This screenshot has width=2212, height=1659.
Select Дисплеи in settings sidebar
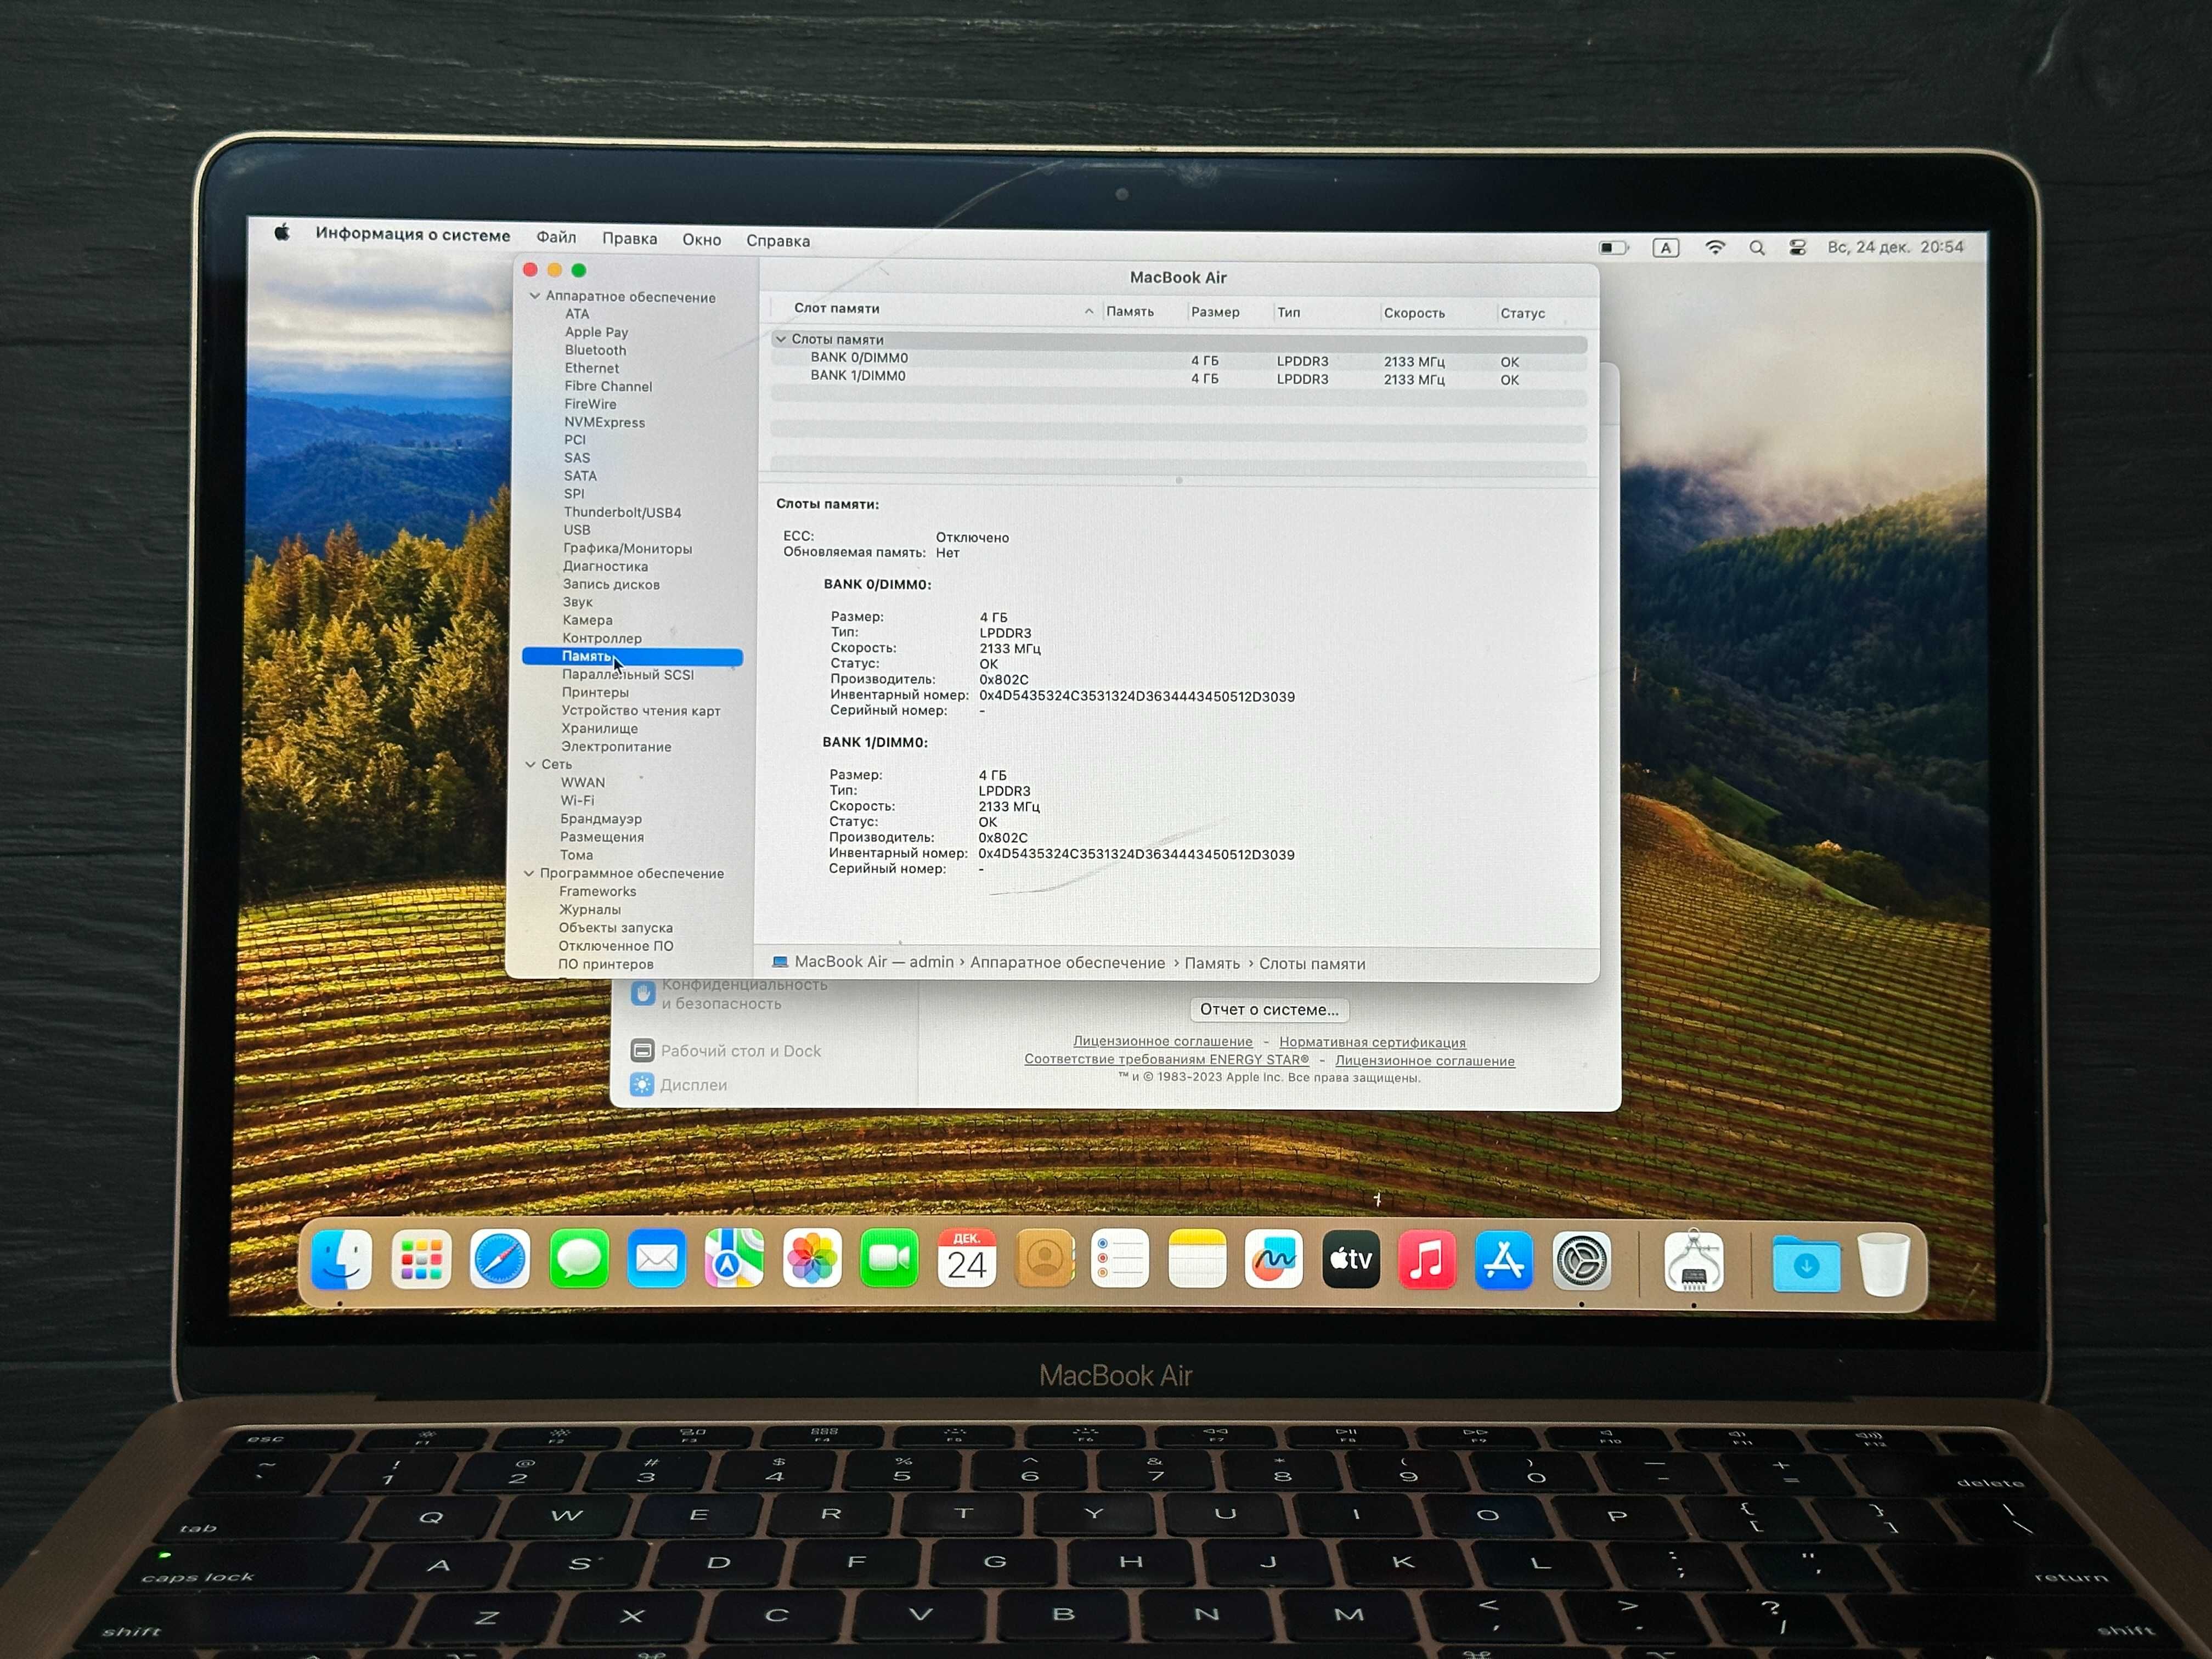[679, 1085]
